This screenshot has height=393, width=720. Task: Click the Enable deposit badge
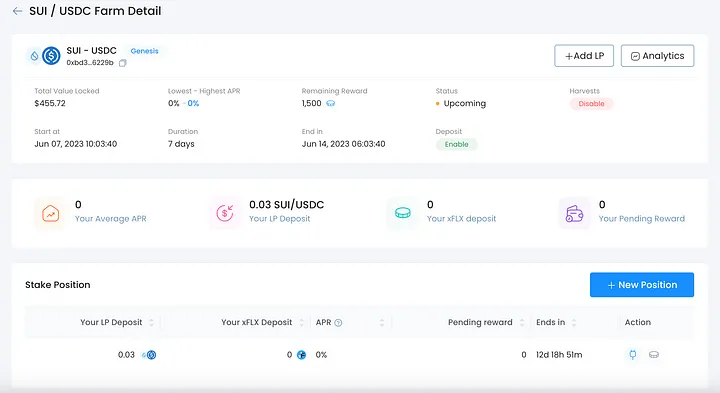456,144
